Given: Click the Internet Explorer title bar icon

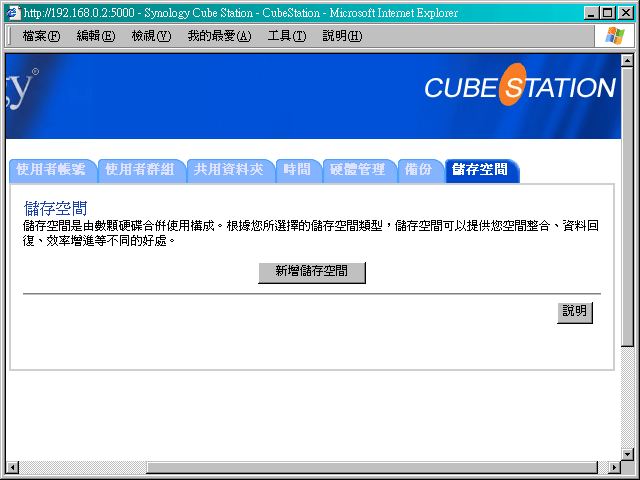Looking at the screenshot, I should click(x=14, y=13).
